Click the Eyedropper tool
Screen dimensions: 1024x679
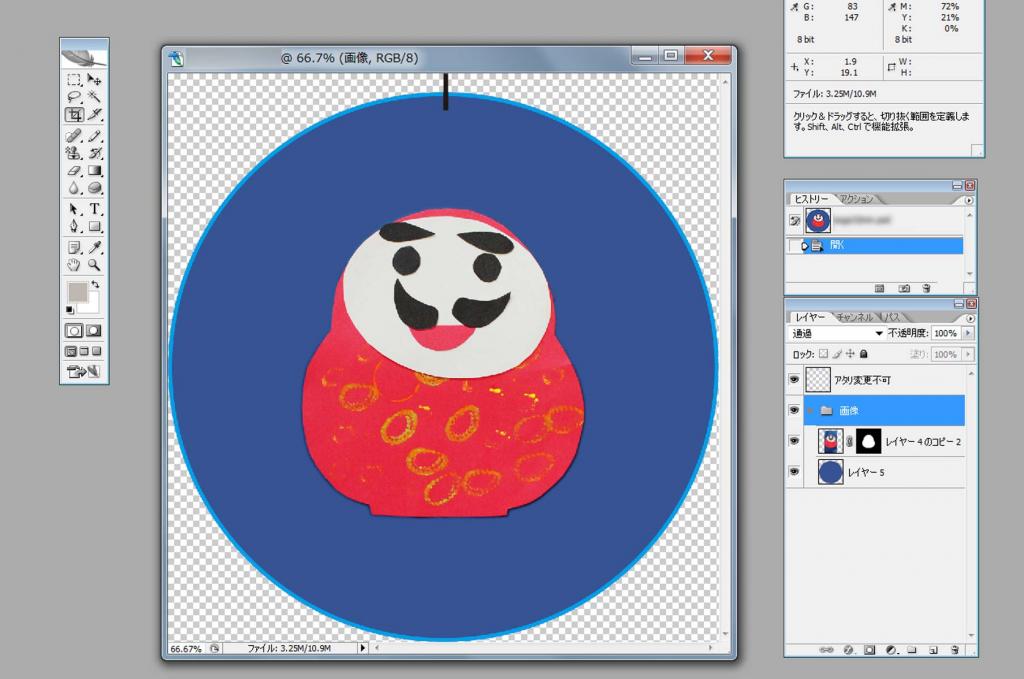tap(95, 247)
